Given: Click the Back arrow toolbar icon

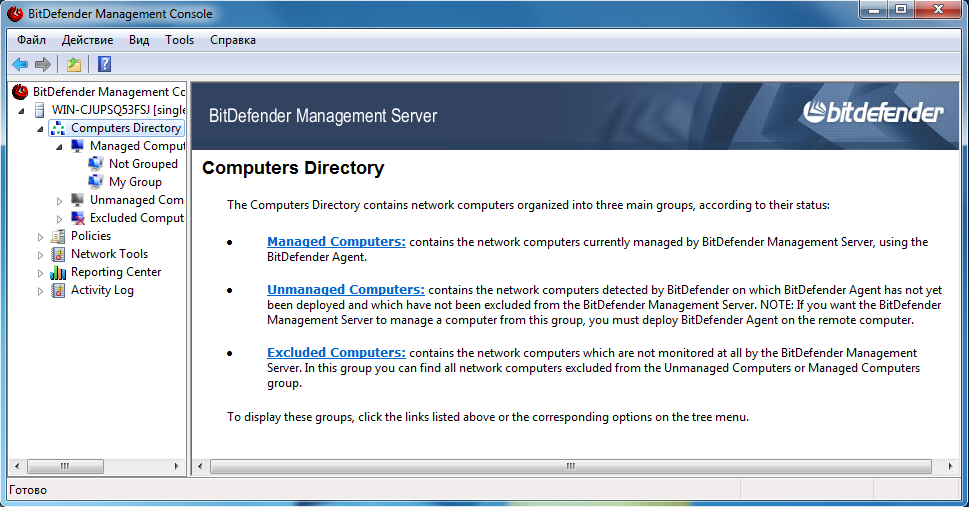Looking at the screenshot, I should [x=19, y=65].
